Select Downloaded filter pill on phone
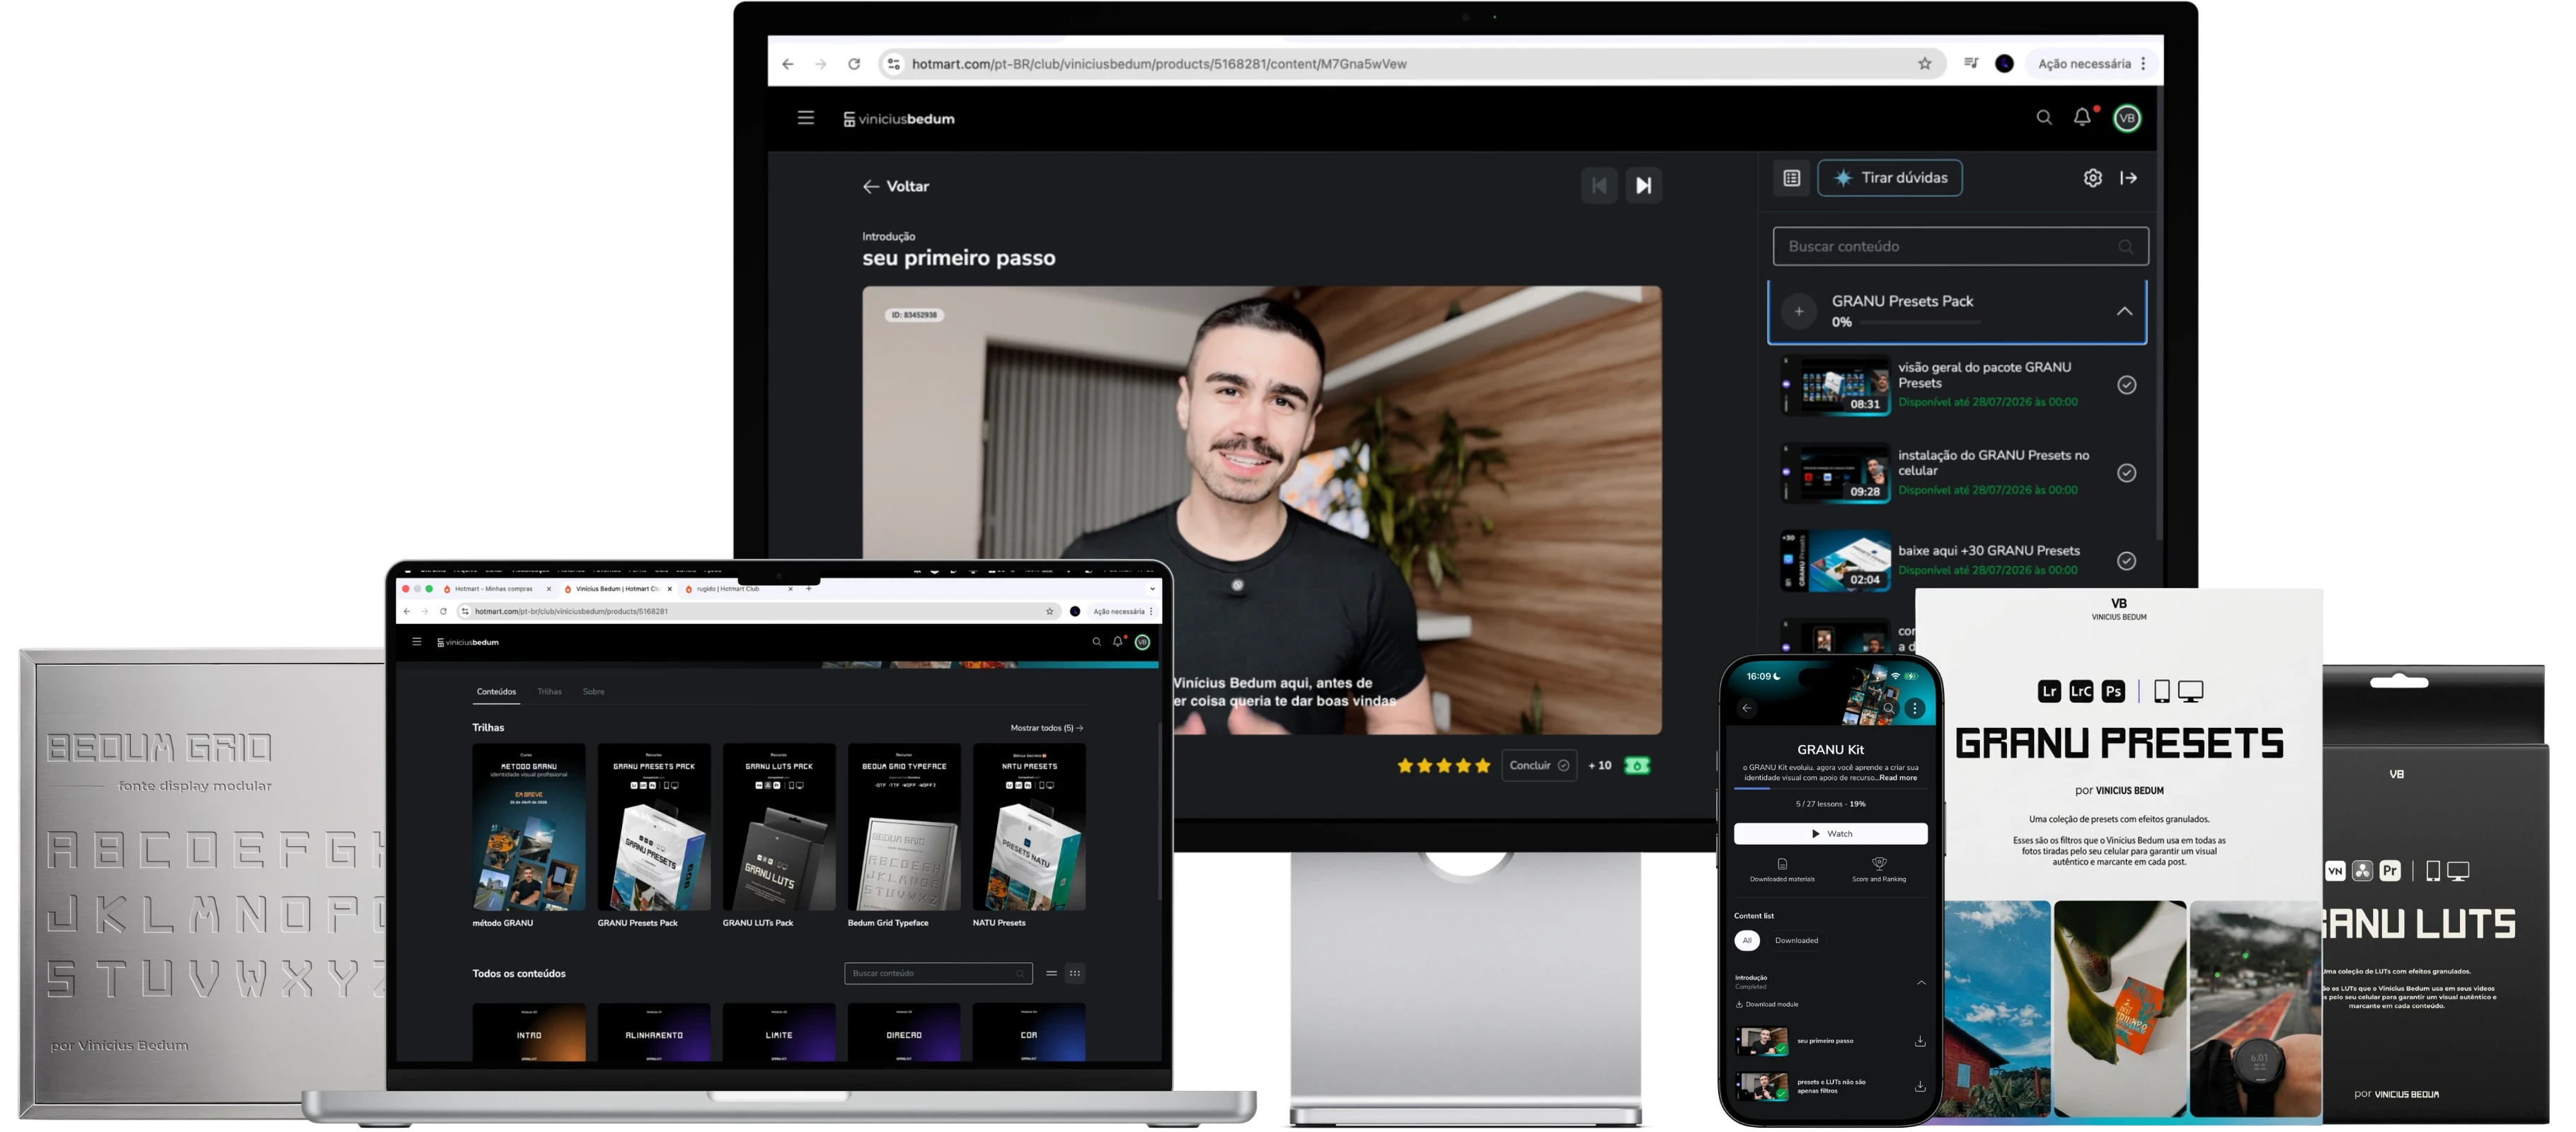The image size is (2576, 1132). [1796, 941]
